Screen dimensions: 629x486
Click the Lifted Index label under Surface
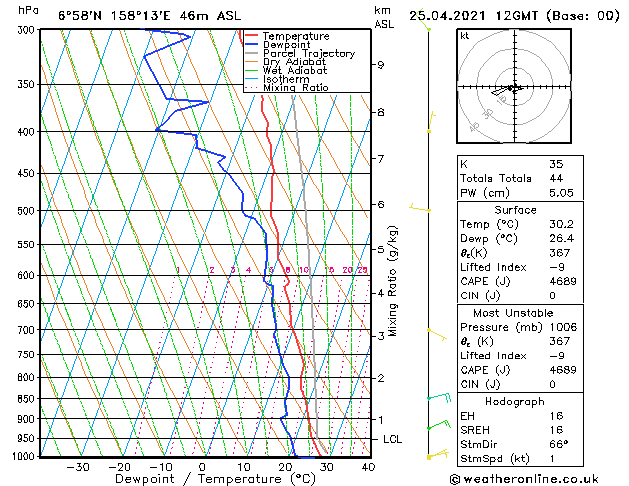493,267
